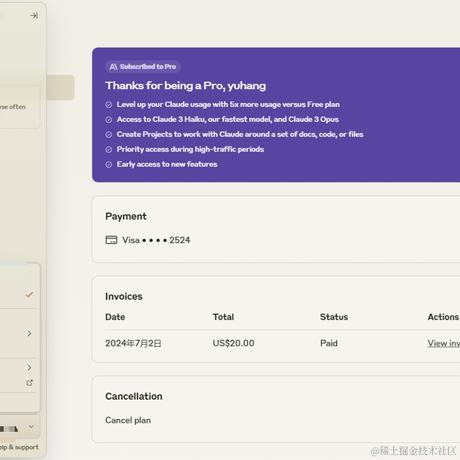
Task: Click the 'Status' column header
Action: 334,317
